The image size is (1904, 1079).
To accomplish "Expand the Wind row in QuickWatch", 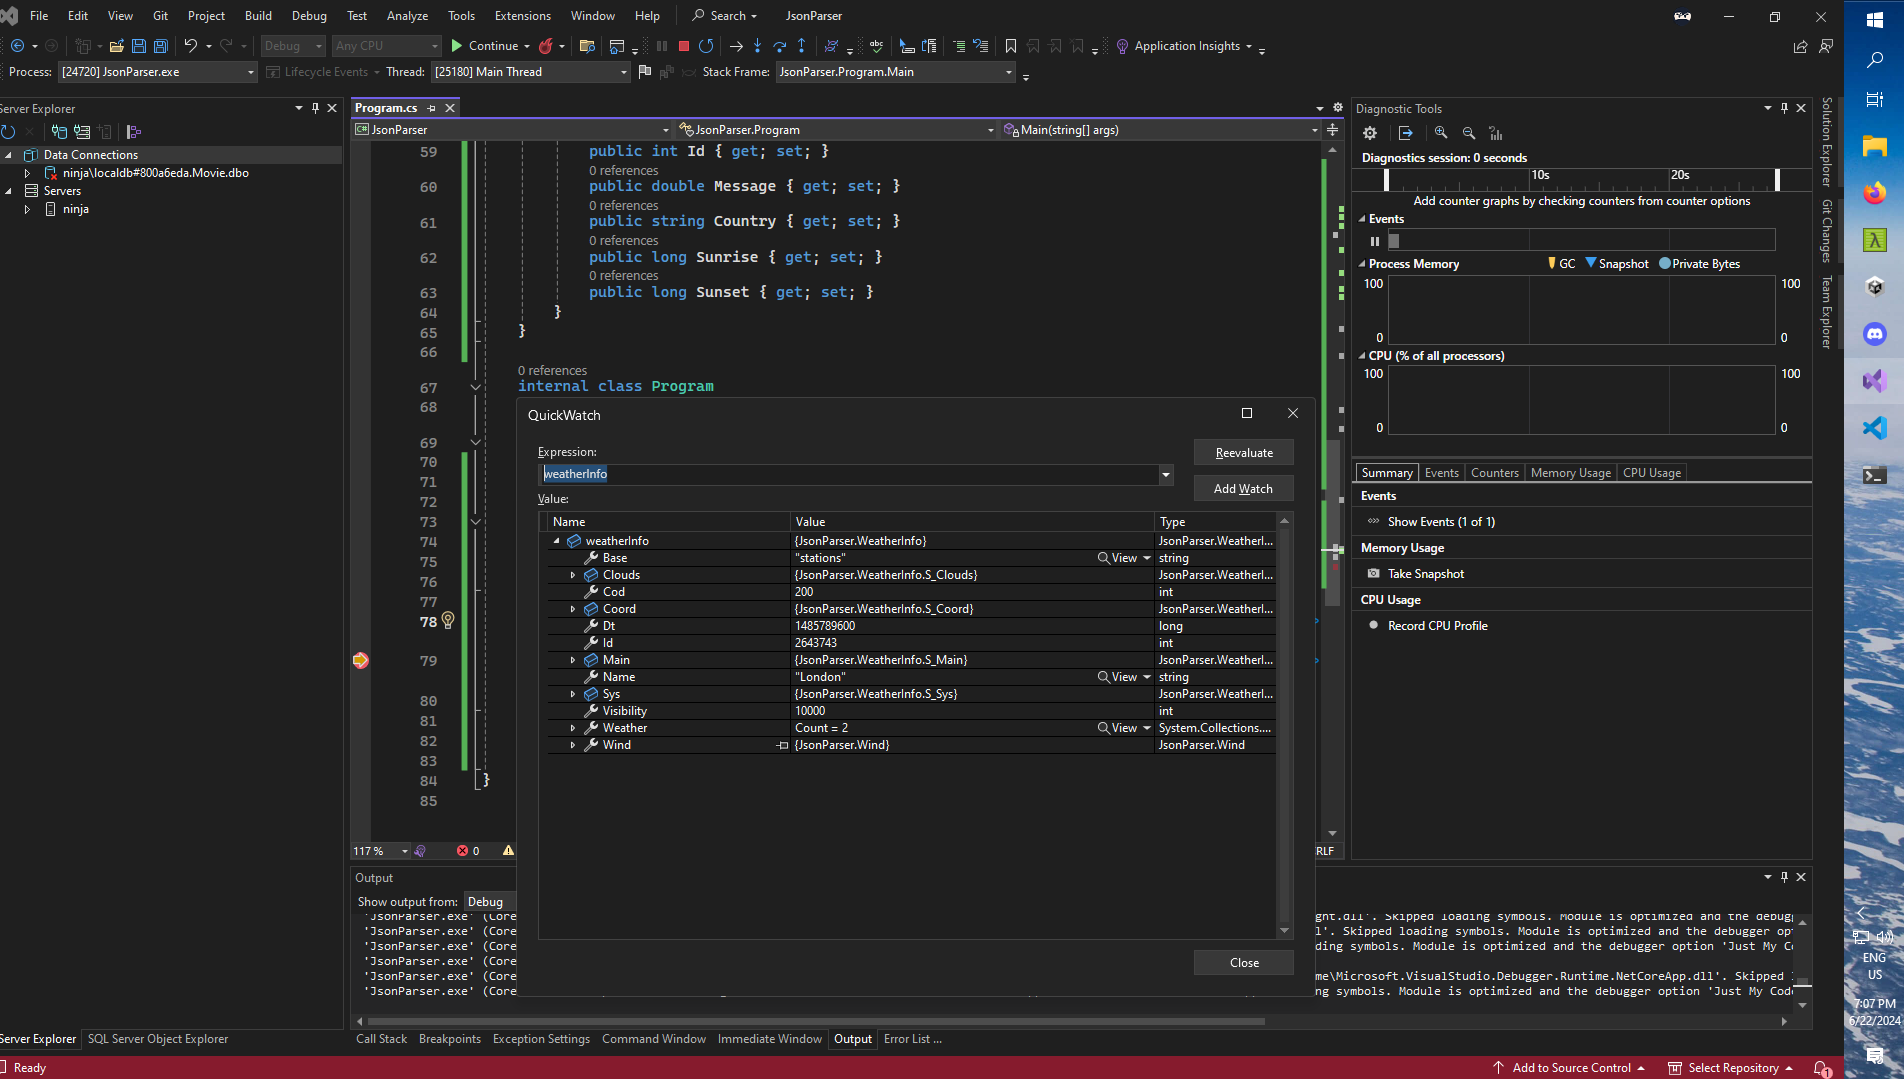I will click(x=573, y=745).
